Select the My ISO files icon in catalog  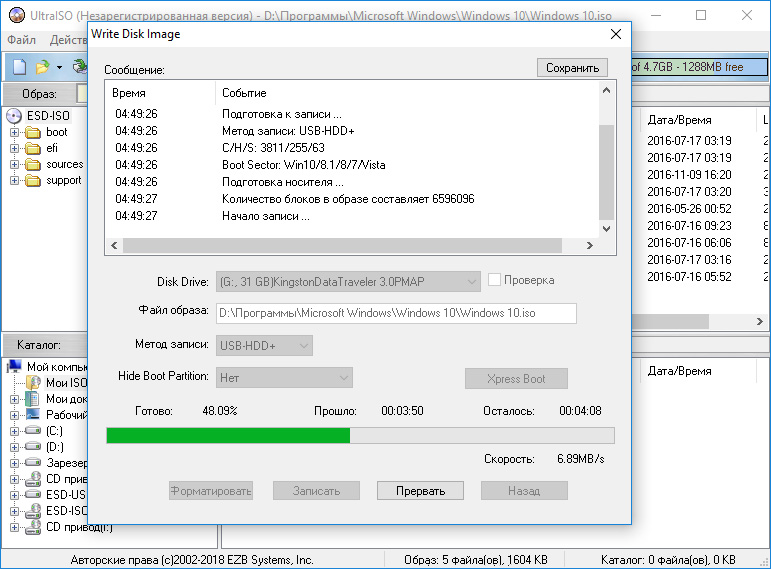pyautogui.click(x=33, y=383)
